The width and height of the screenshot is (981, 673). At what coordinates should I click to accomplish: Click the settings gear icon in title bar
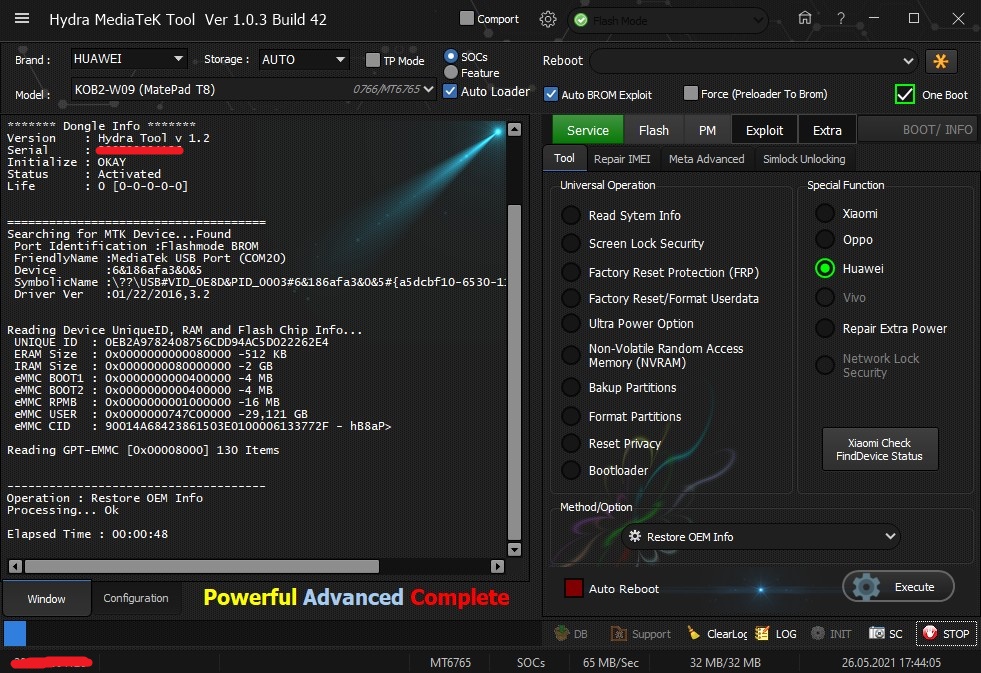[547, 19]
